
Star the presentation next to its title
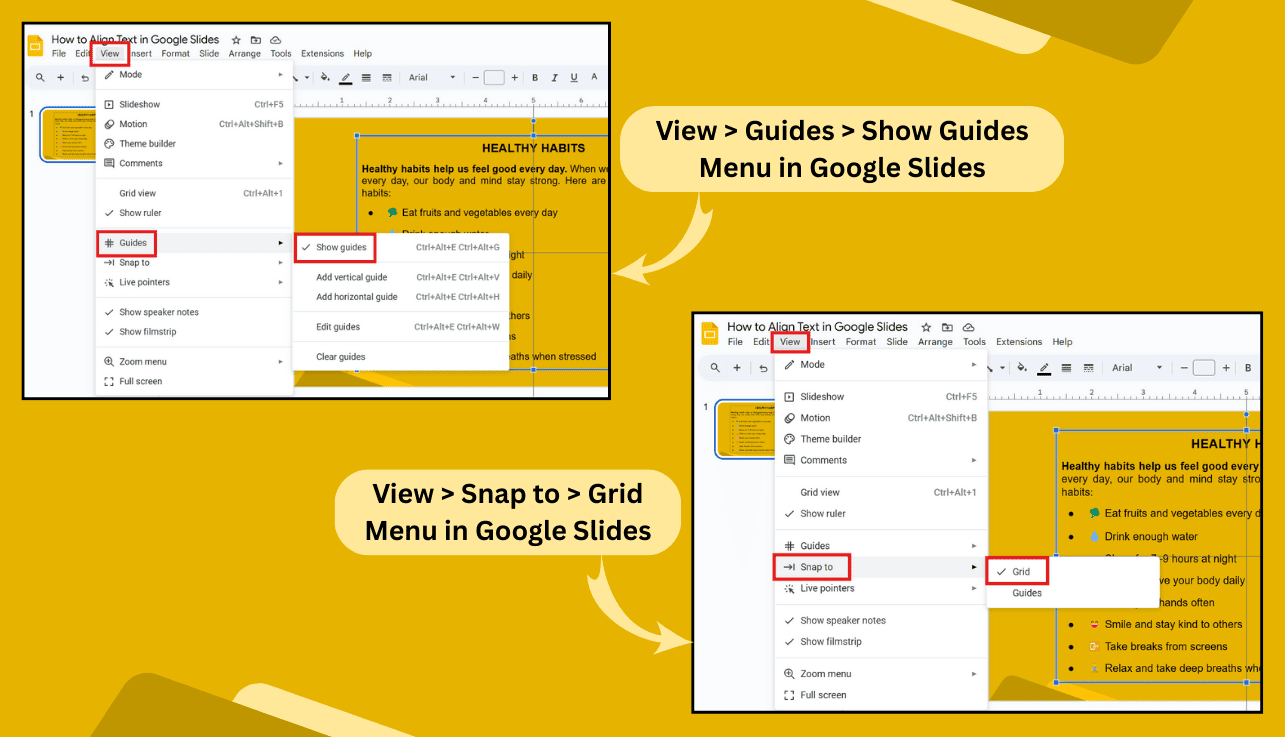[x=234, y=42]
